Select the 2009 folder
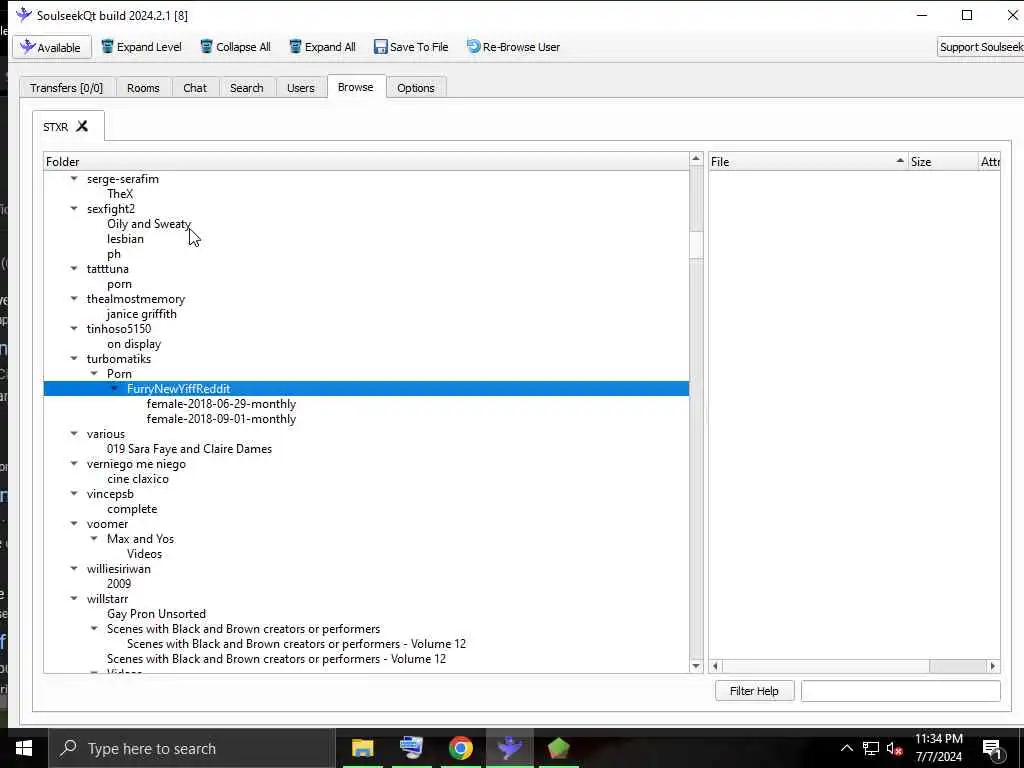Screen dimensions: 1024x768 tap(119, 584)
